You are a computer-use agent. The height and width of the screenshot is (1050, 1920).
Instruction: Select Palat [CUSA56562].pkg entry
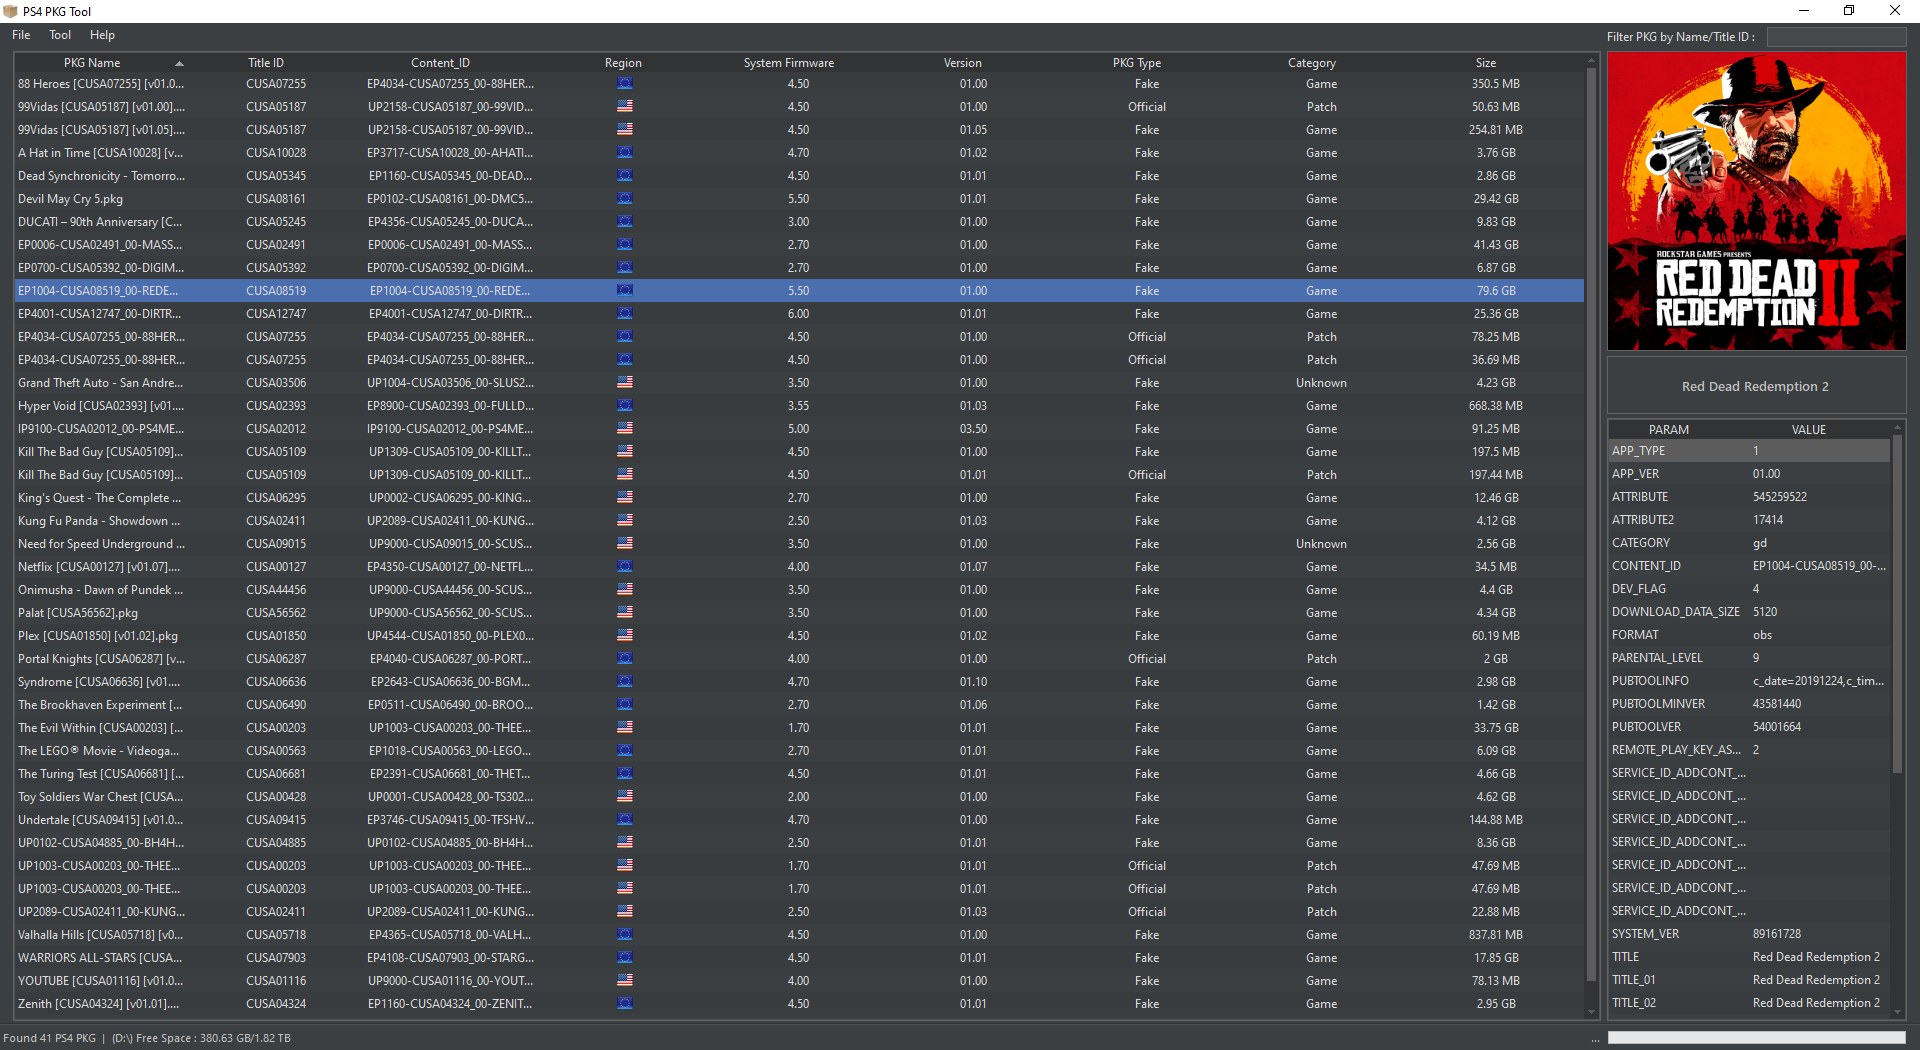(799, 613)
